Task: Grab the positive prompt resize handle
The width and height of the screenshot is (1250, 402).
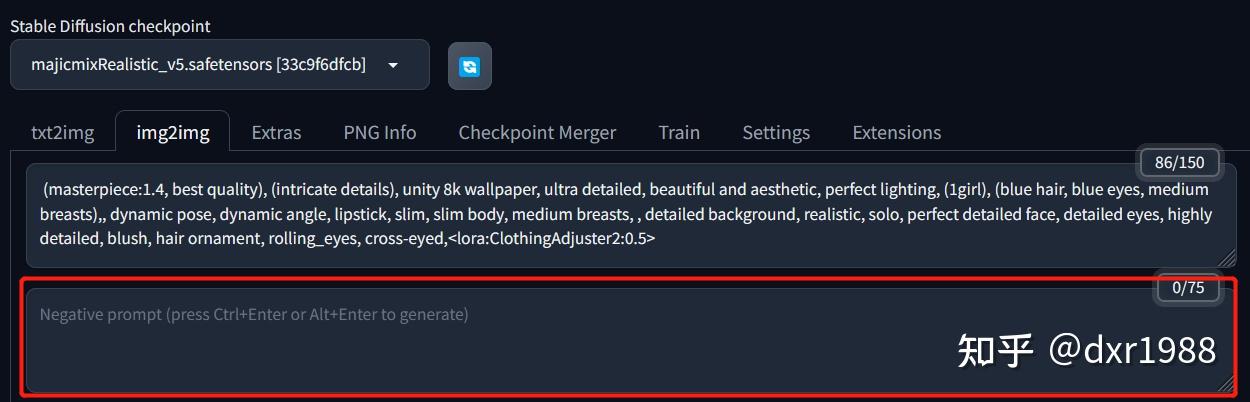Action: (1226, 258)
